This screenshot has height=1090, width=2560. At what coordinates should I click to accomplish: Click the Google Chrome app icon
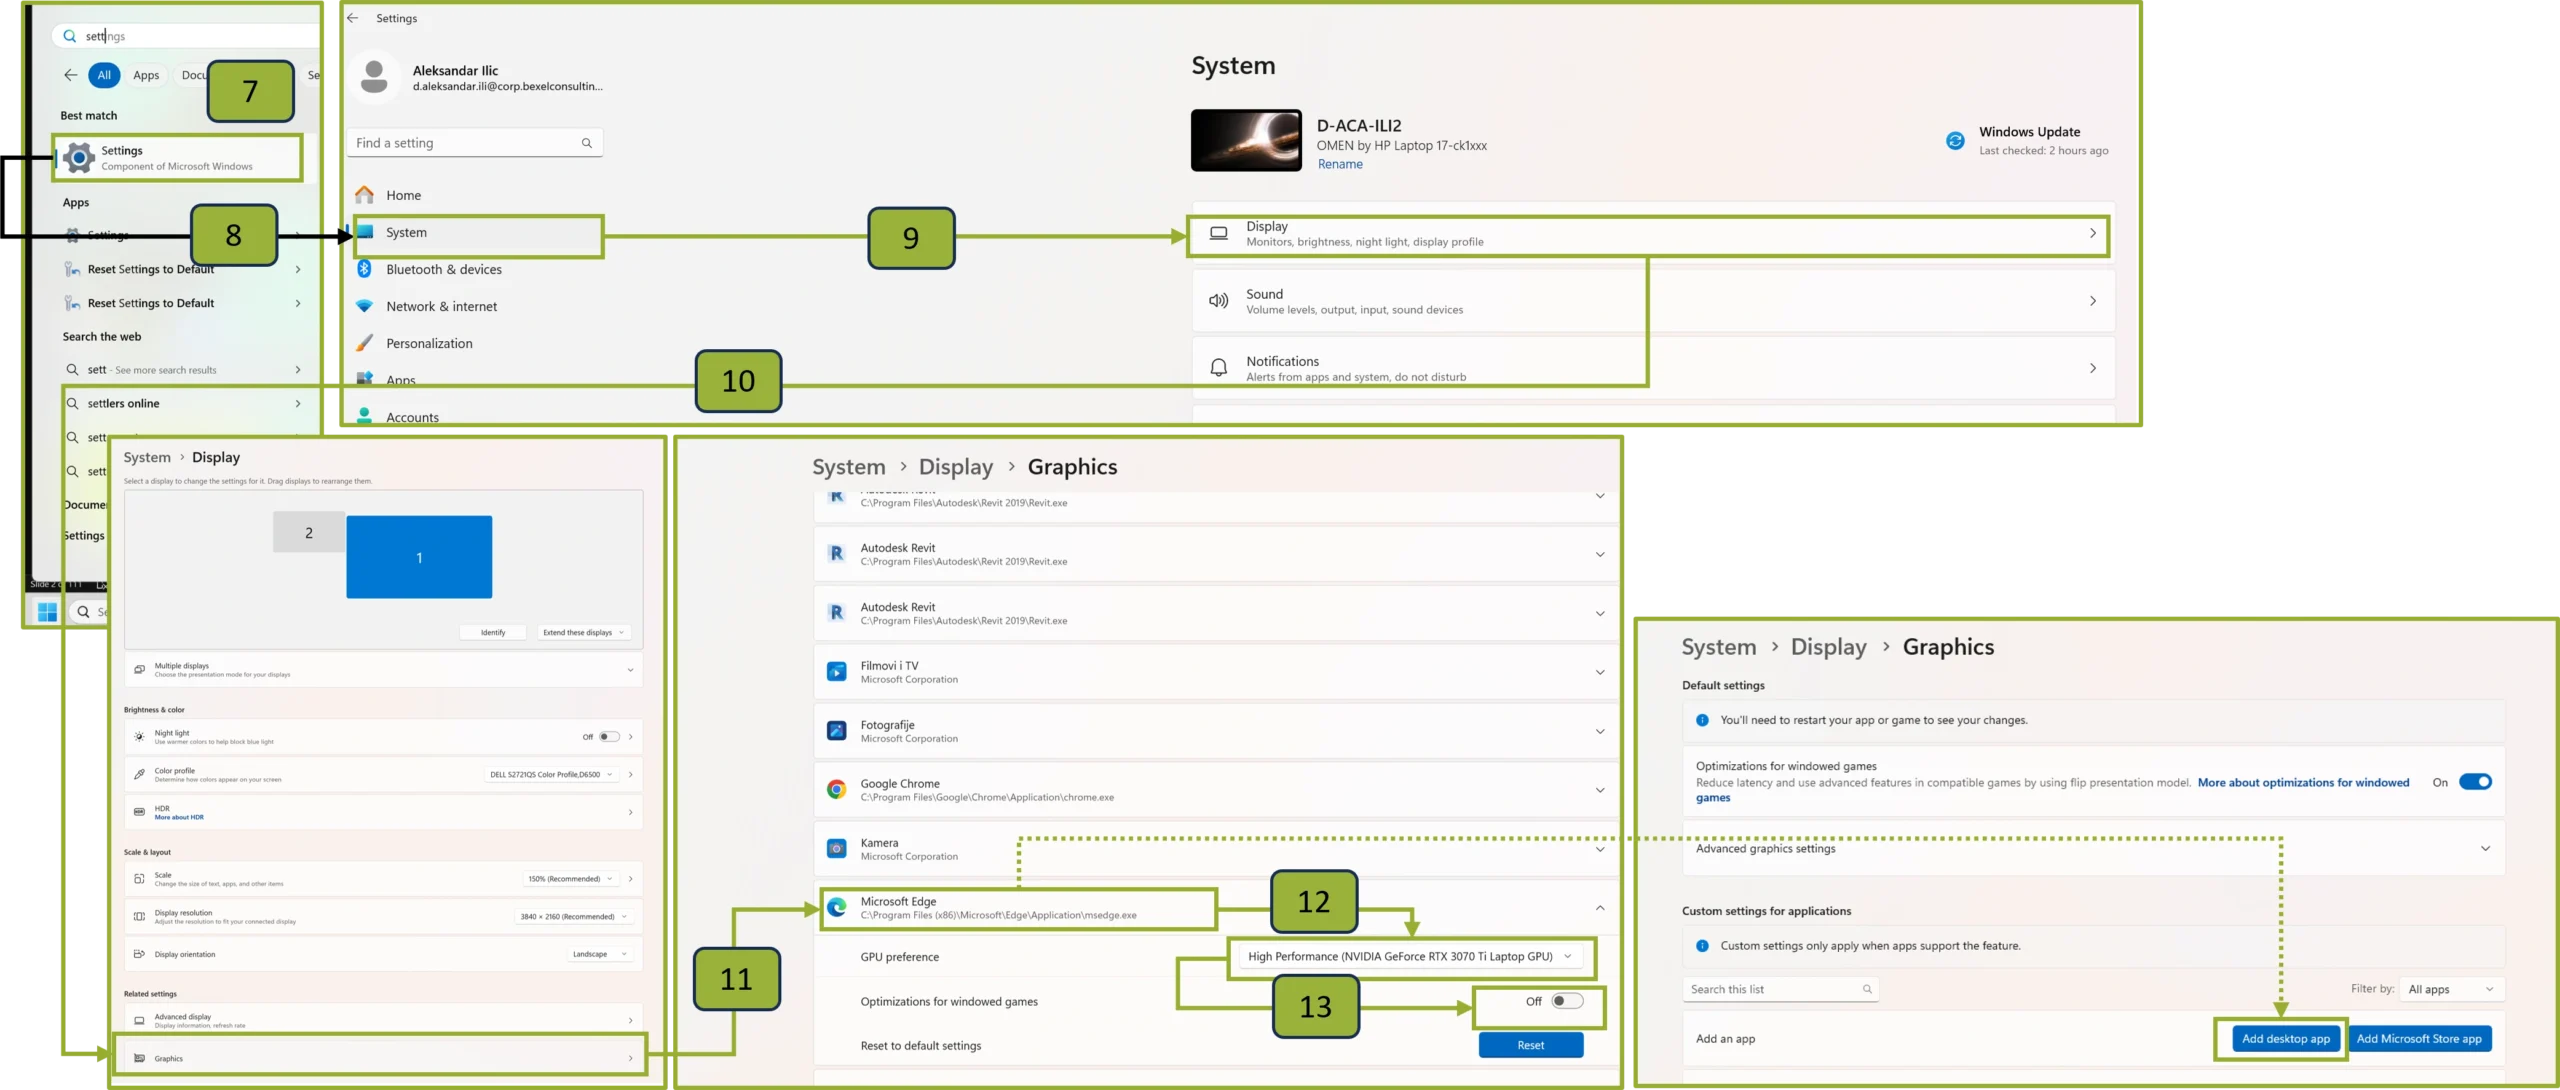[x=837, y=790]
